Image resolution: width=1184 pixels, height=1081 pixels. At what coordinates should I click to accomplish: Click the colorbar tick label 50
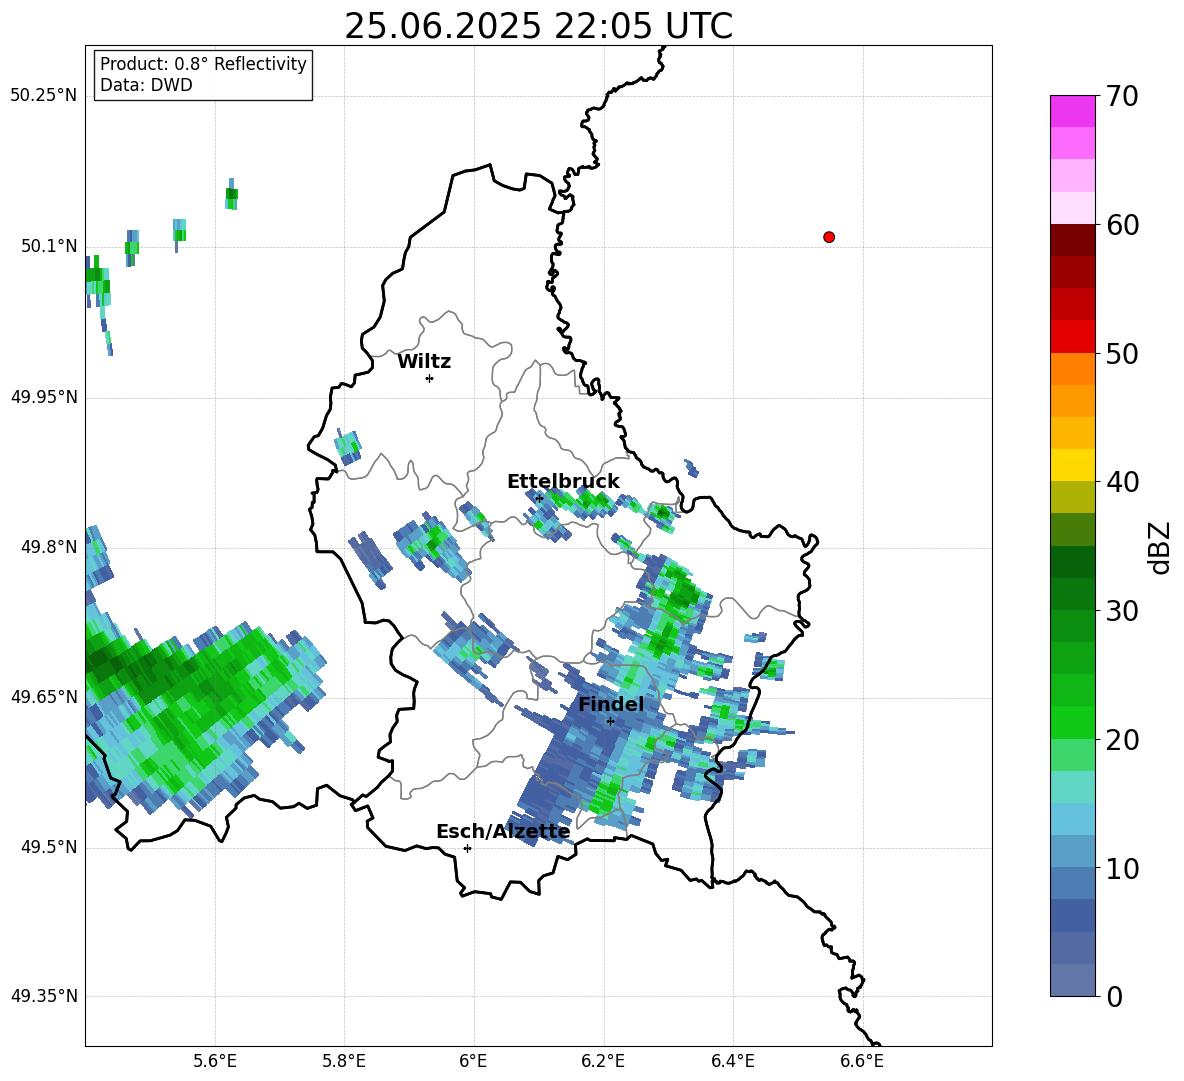(x=1123, y=353)
